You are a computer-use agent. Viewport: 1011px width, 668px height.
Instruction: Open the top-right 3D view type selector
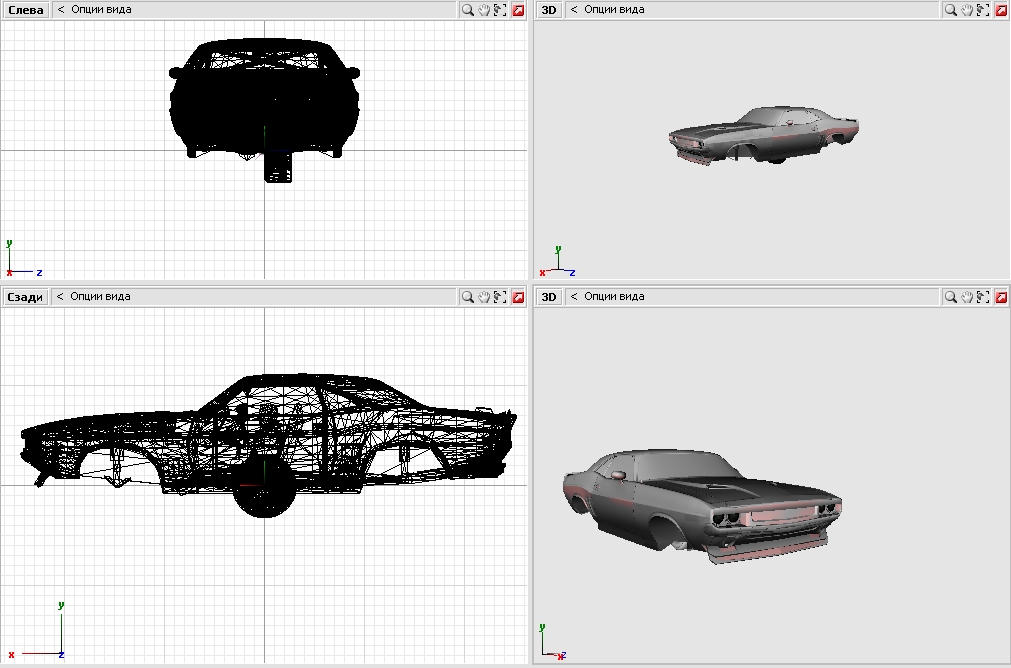(549, 10)
